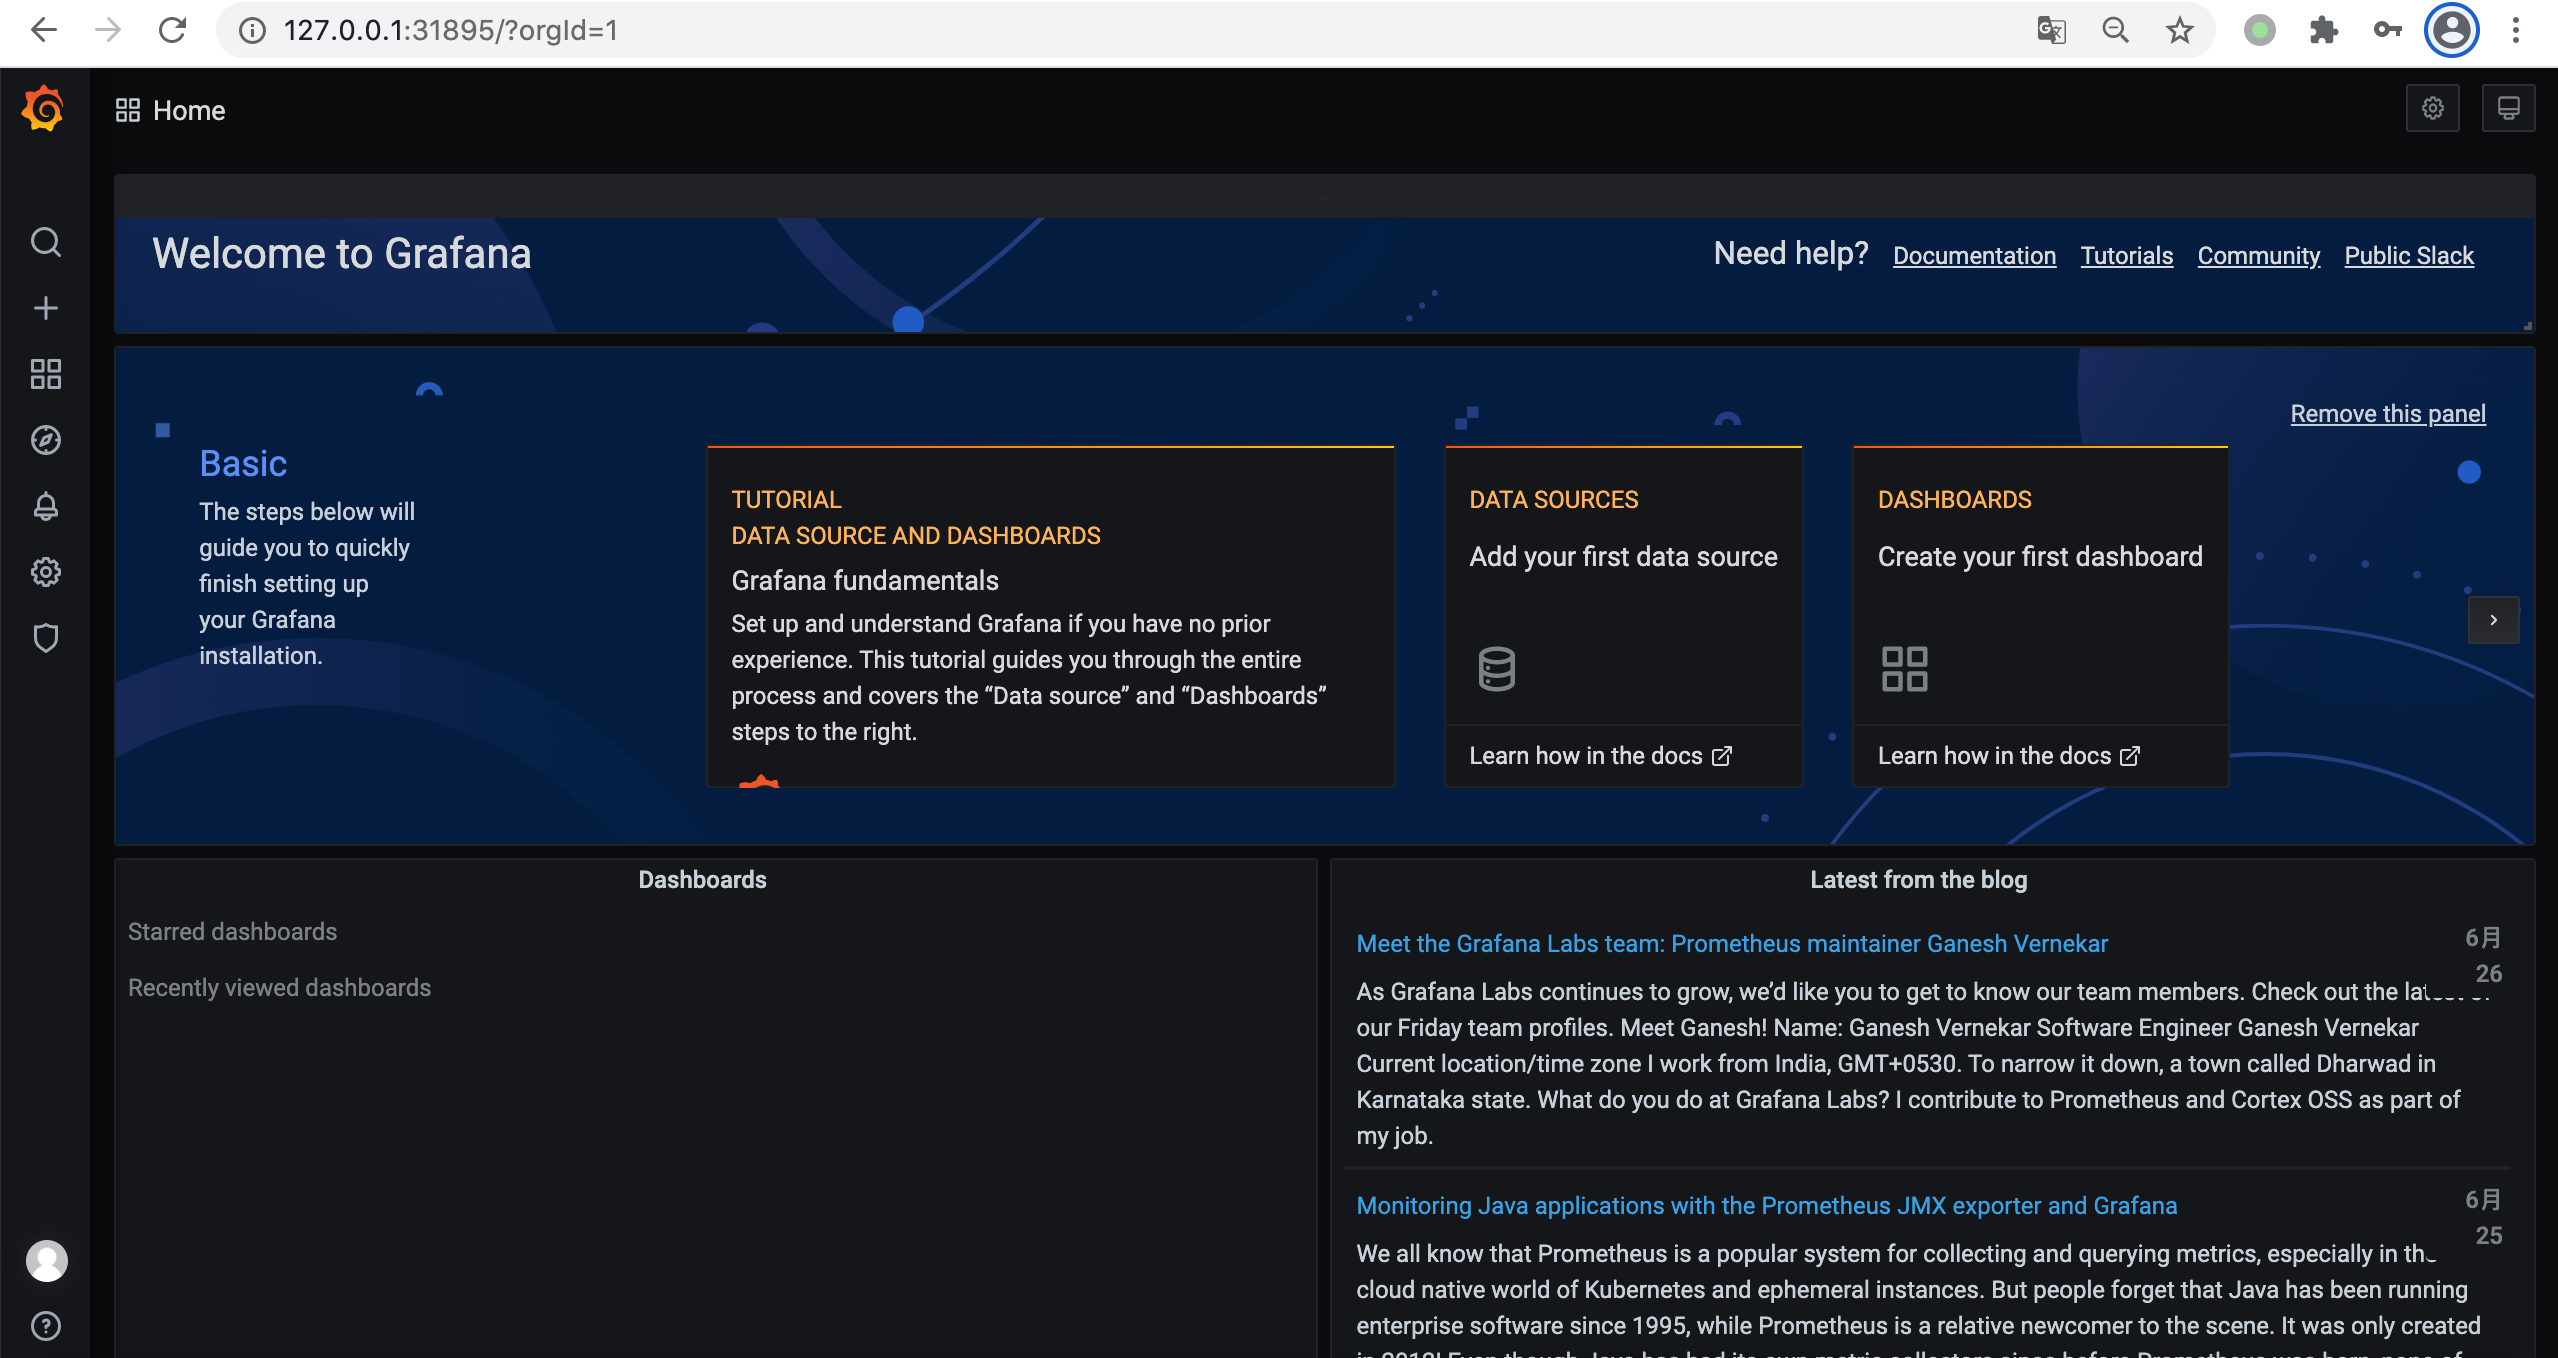Click Remove this panel
2558x1358 pixels.
(x=2387, y=414)
